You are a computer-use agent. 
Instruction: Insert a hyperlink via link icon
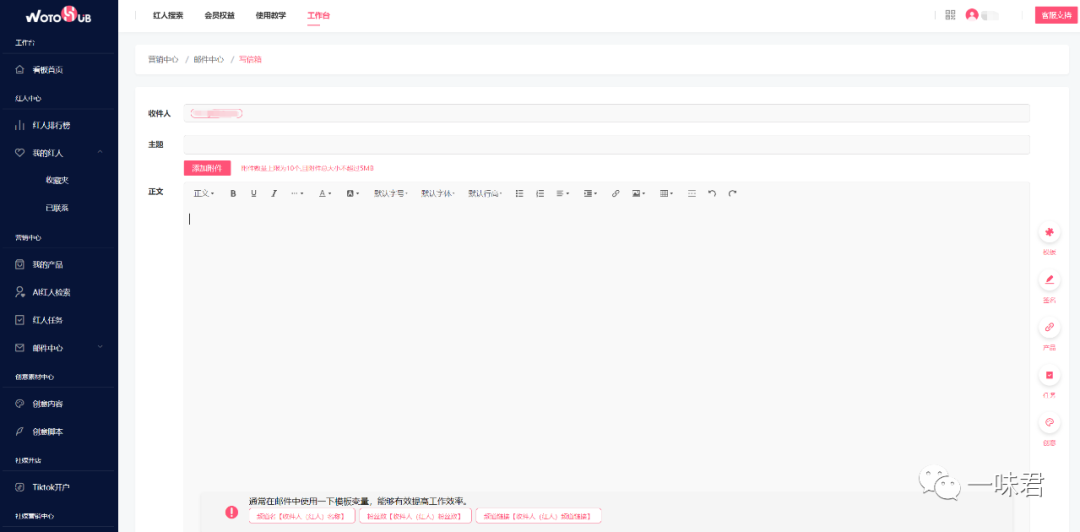coord(615,194)
